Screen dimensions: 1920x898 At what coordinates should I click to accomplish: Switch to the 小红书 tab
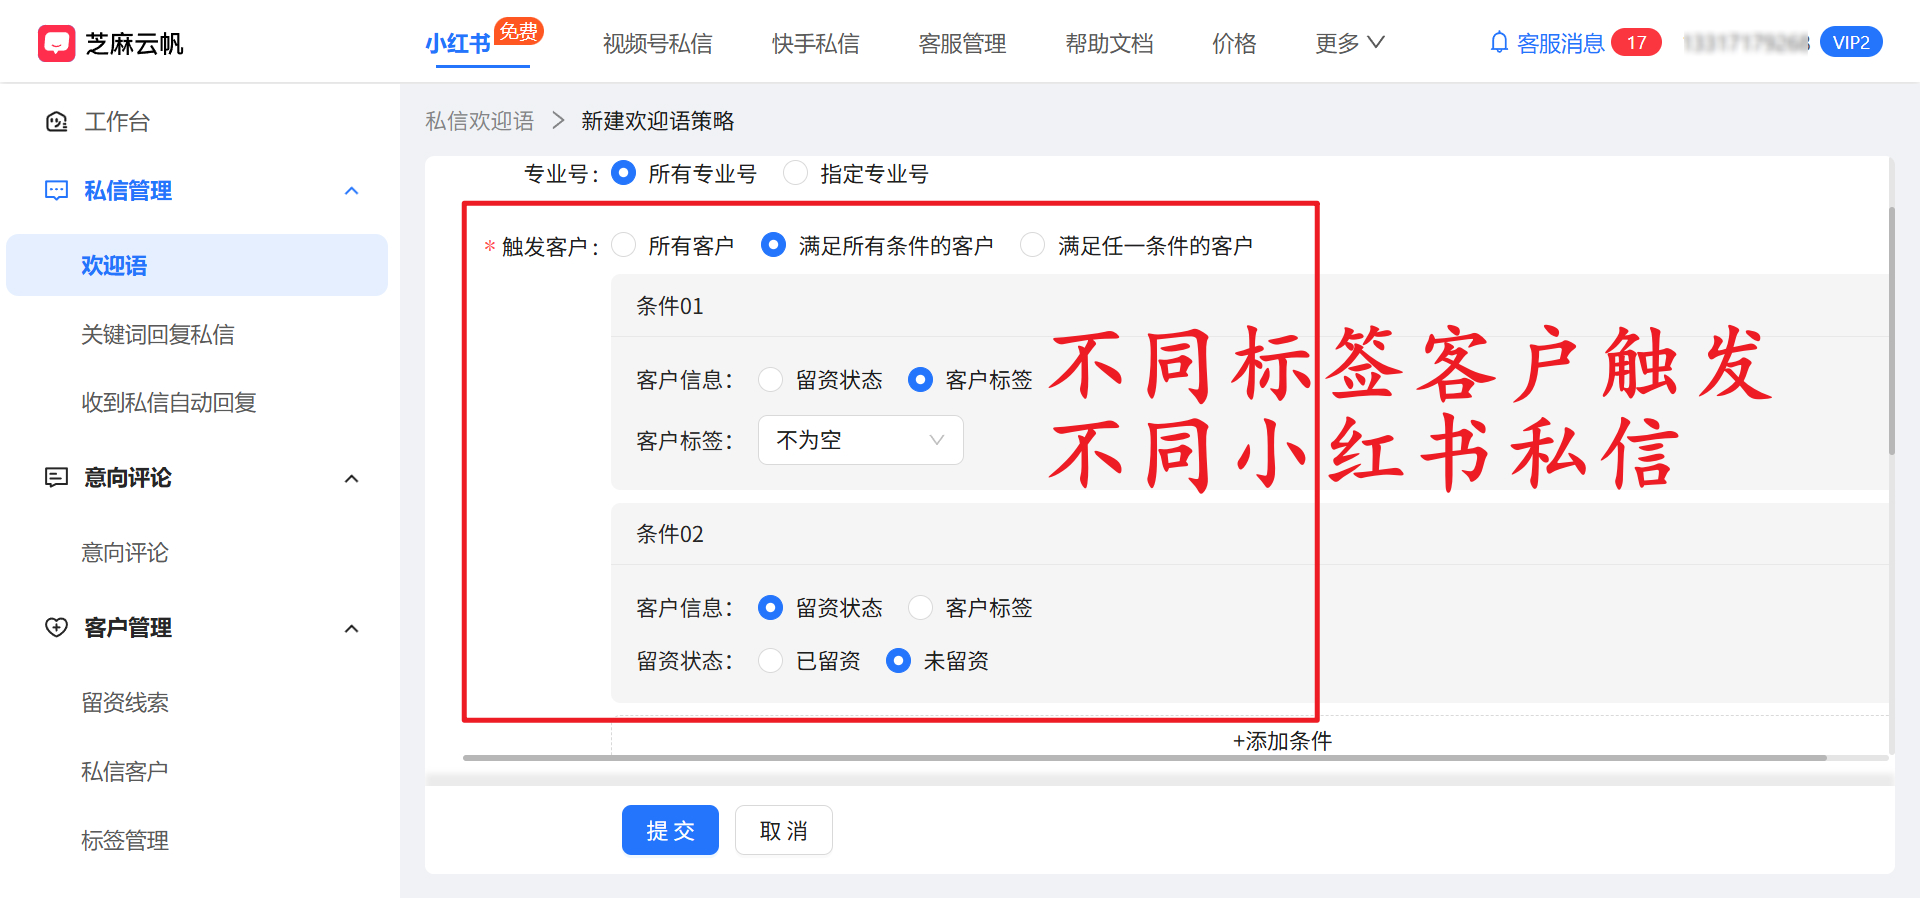458,44
